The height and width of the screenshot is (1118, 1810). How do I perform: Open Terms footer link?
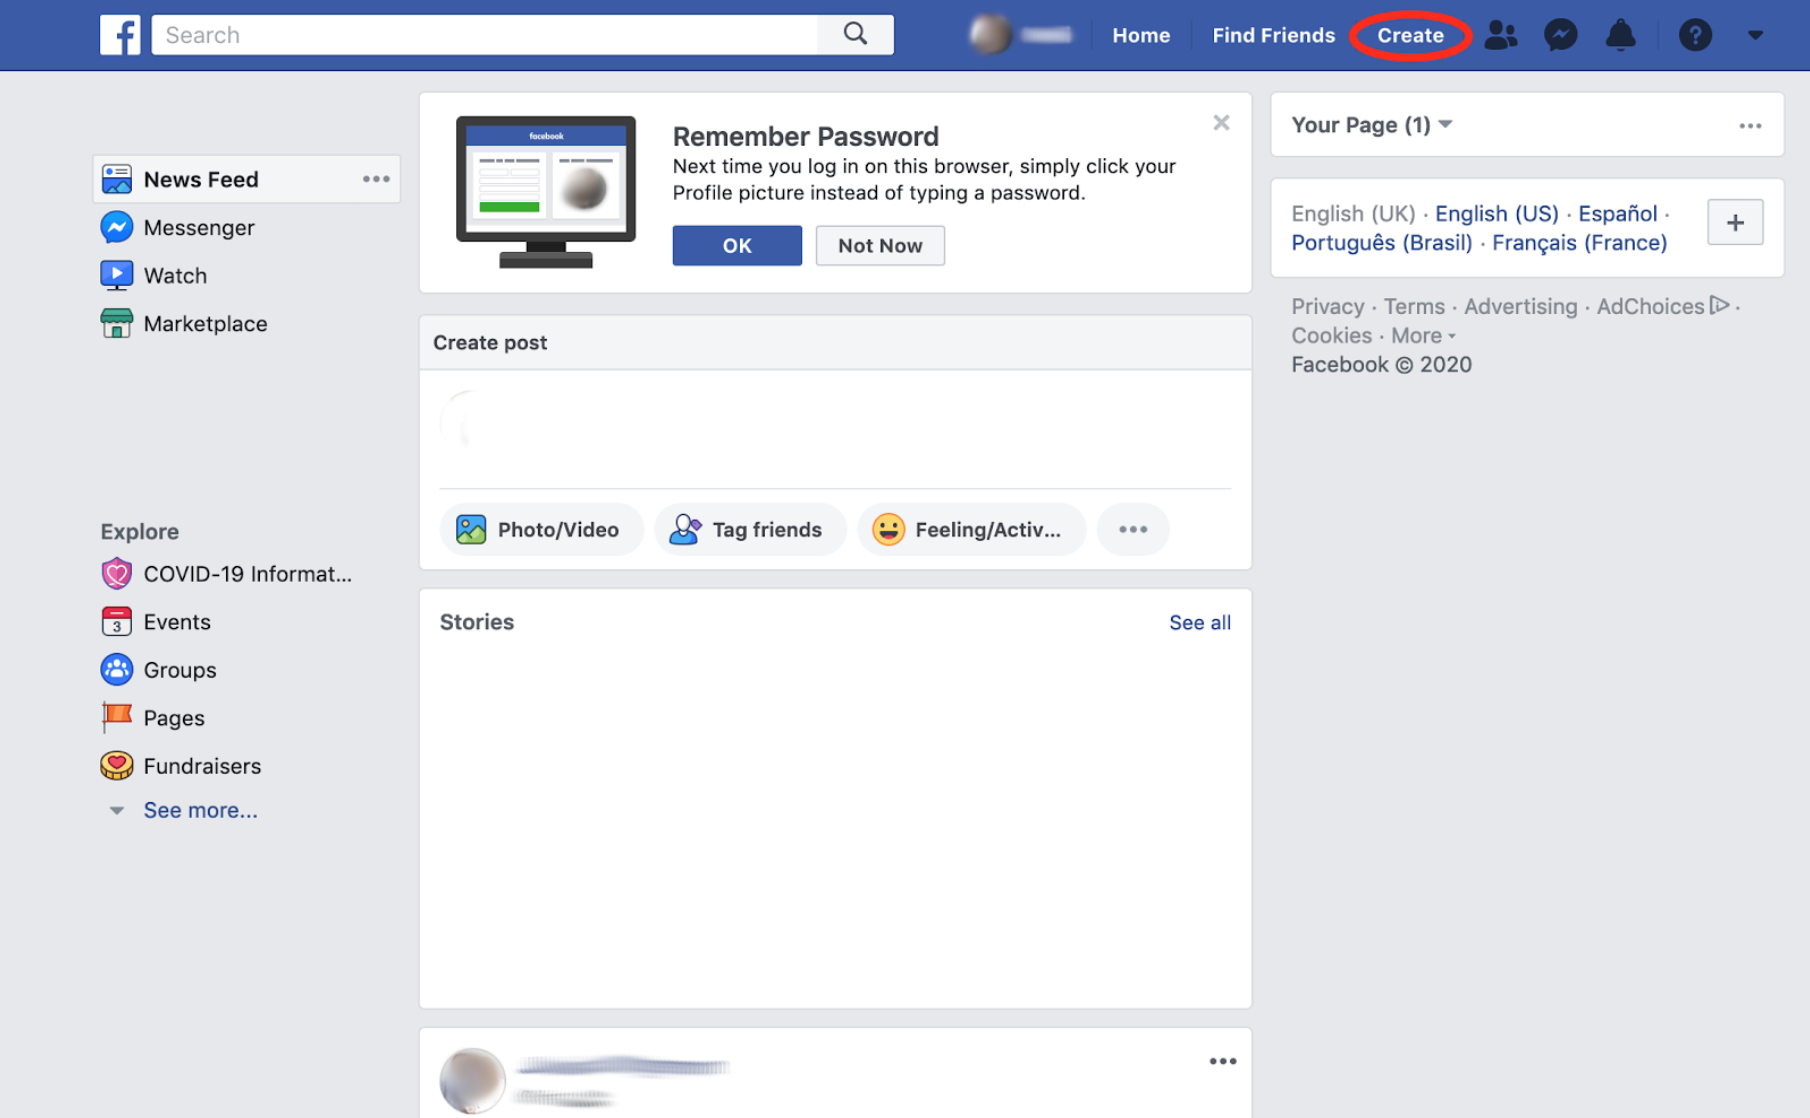[x=1414, y=306]
